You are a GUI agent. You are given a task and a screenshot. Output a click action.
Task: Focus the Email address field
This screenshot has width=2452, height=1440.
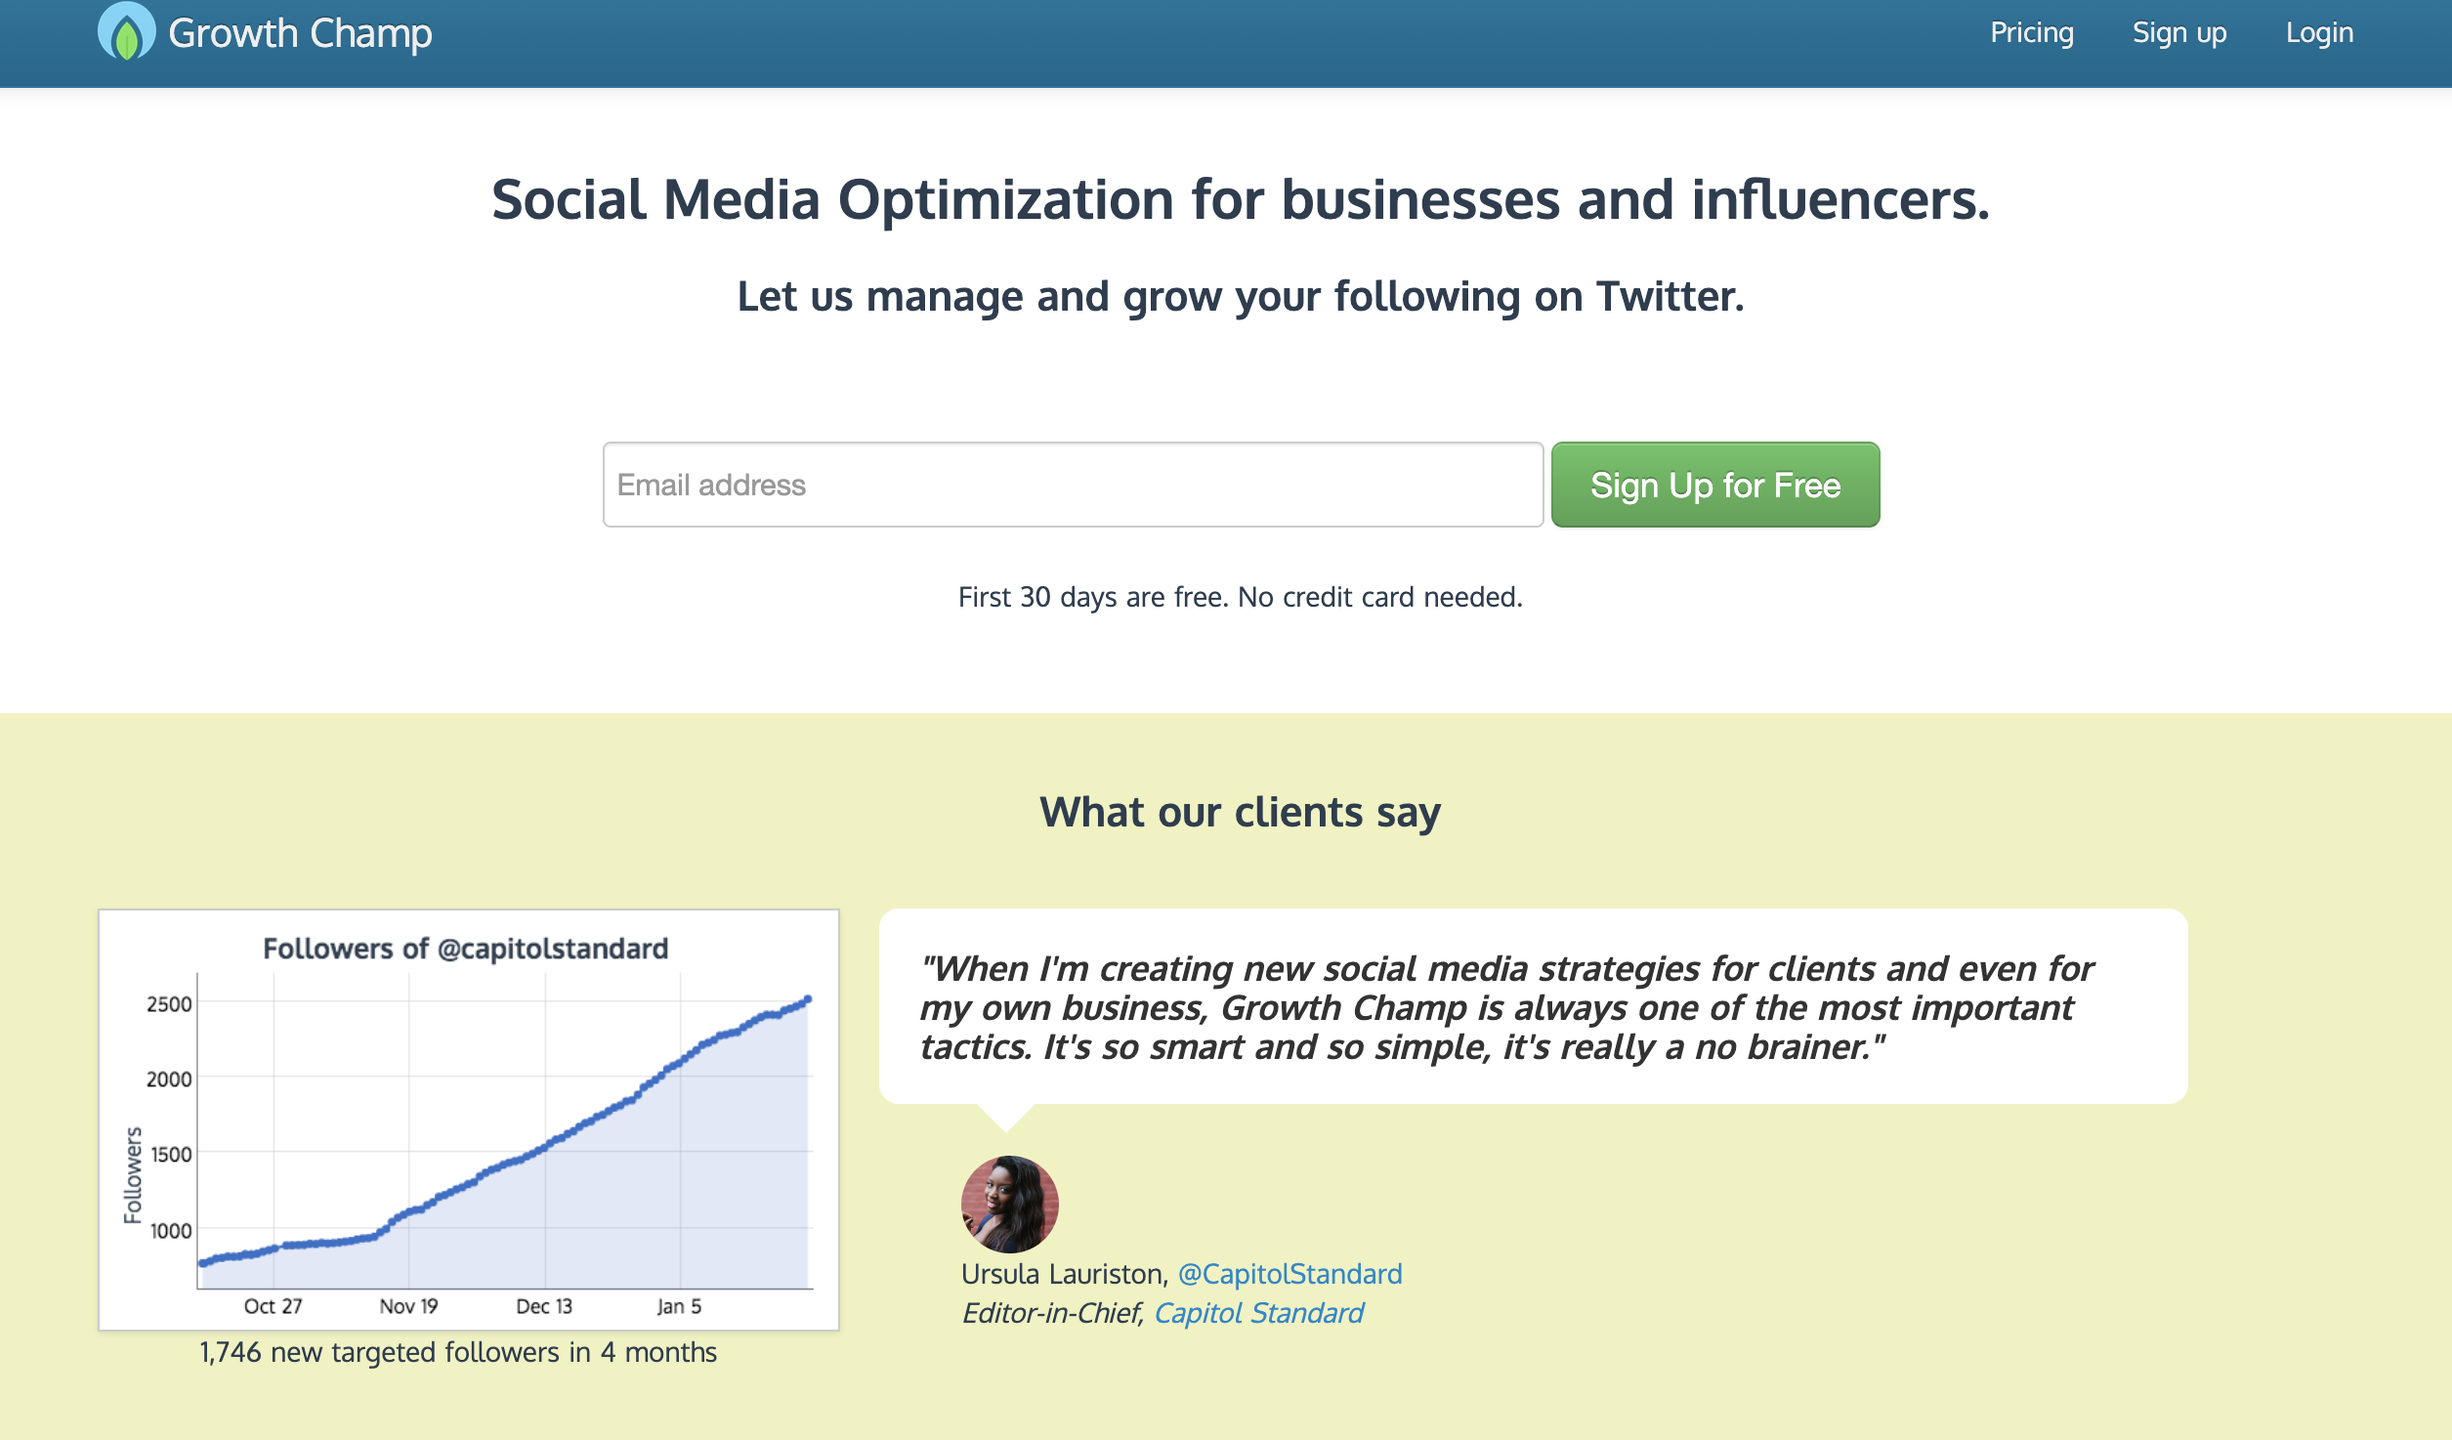click(1072, 485)
